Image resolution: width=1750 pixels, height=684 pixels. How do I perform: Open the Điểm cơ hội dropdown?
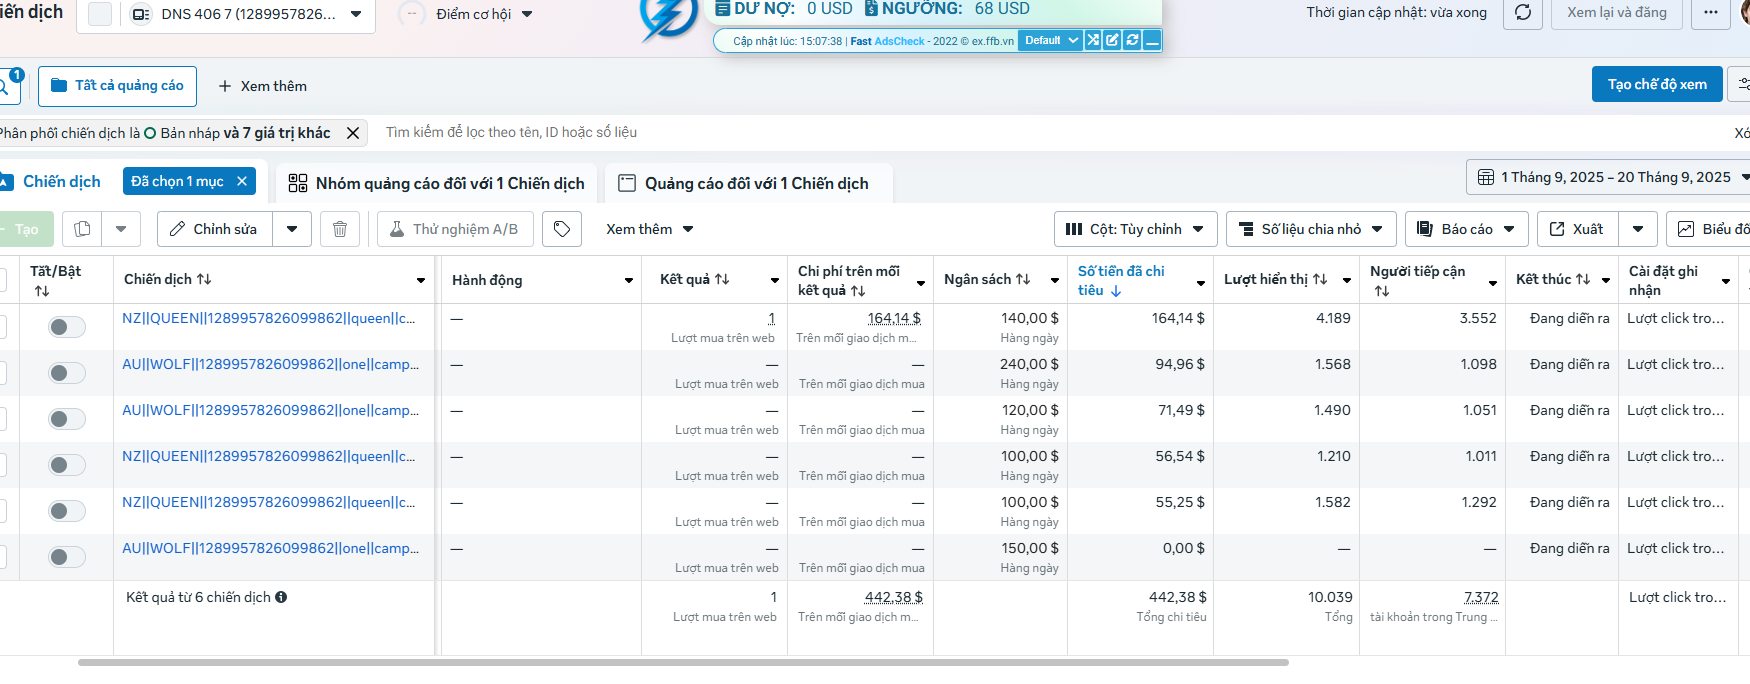484,14
